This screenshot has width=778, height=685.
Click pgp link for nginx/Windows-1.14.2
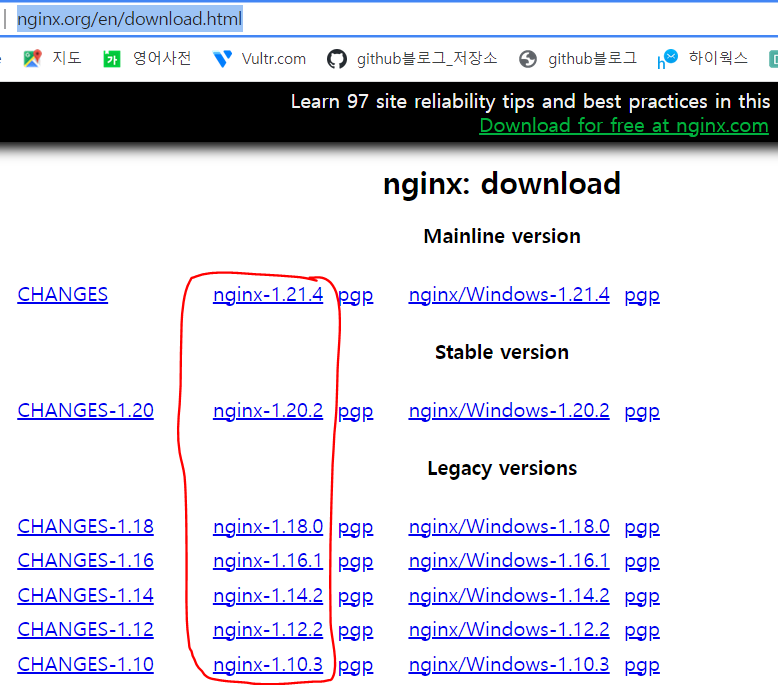tap(642, 596)
